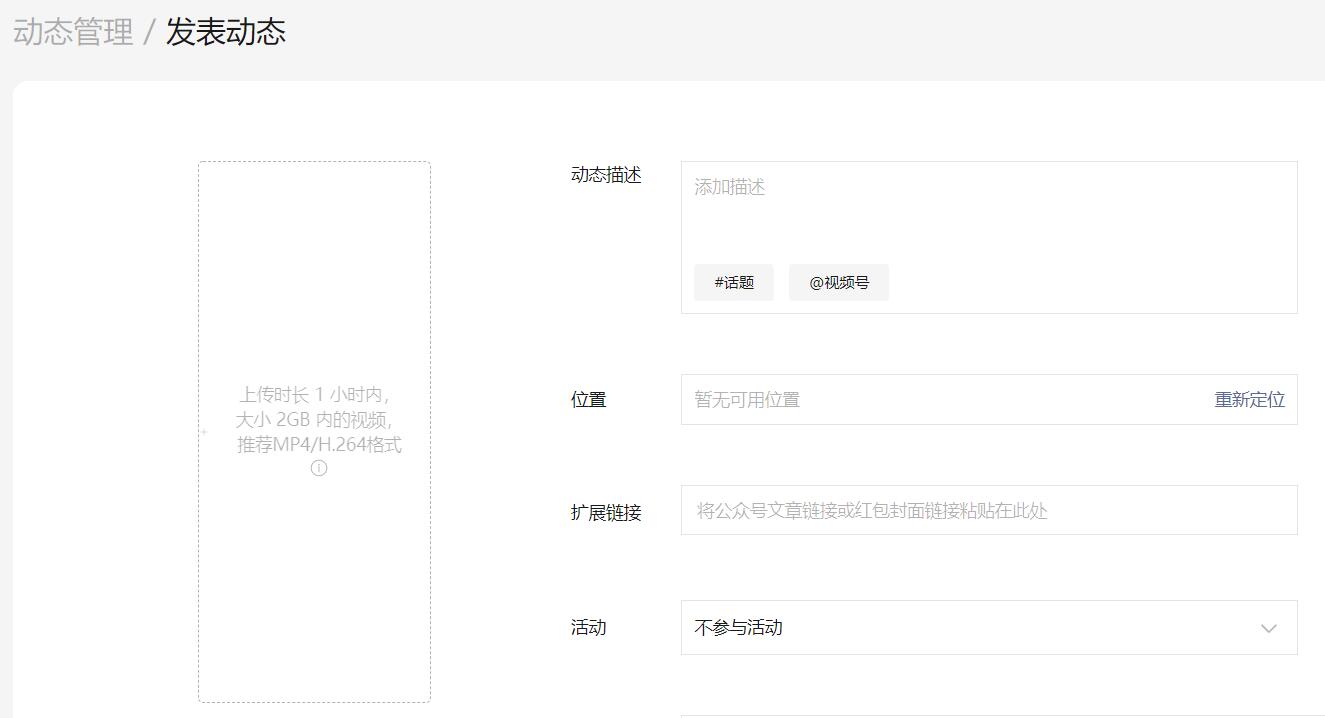
Task: Click the 位置 field label
Action: 589,400
